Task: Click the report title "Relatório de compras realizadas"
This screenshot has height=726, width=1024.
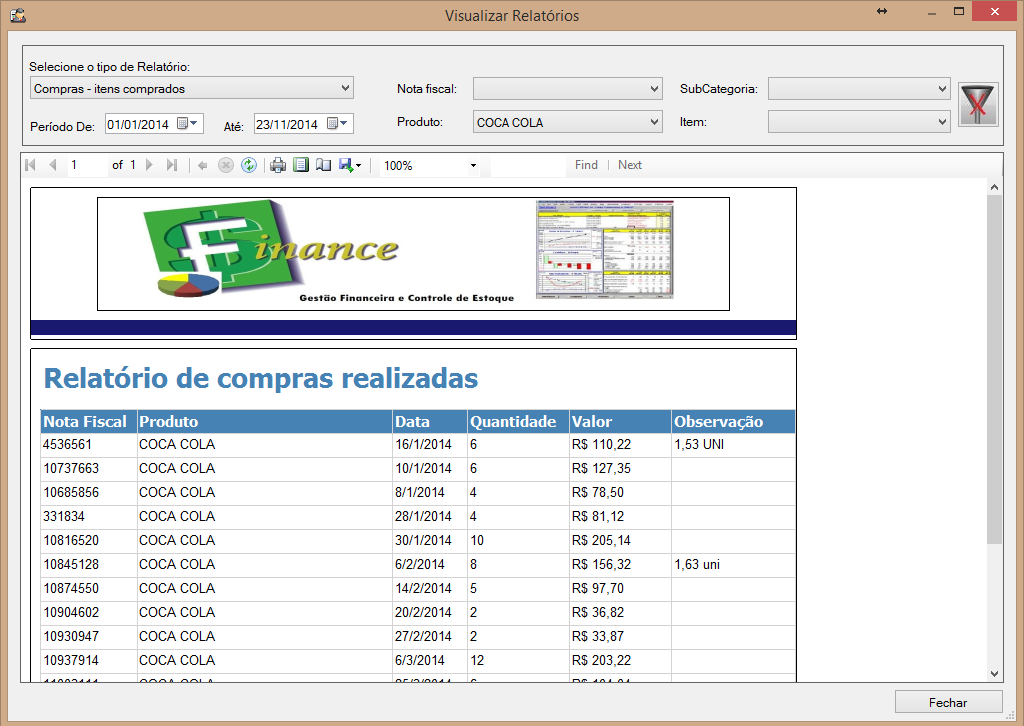Action: (261, 378)
